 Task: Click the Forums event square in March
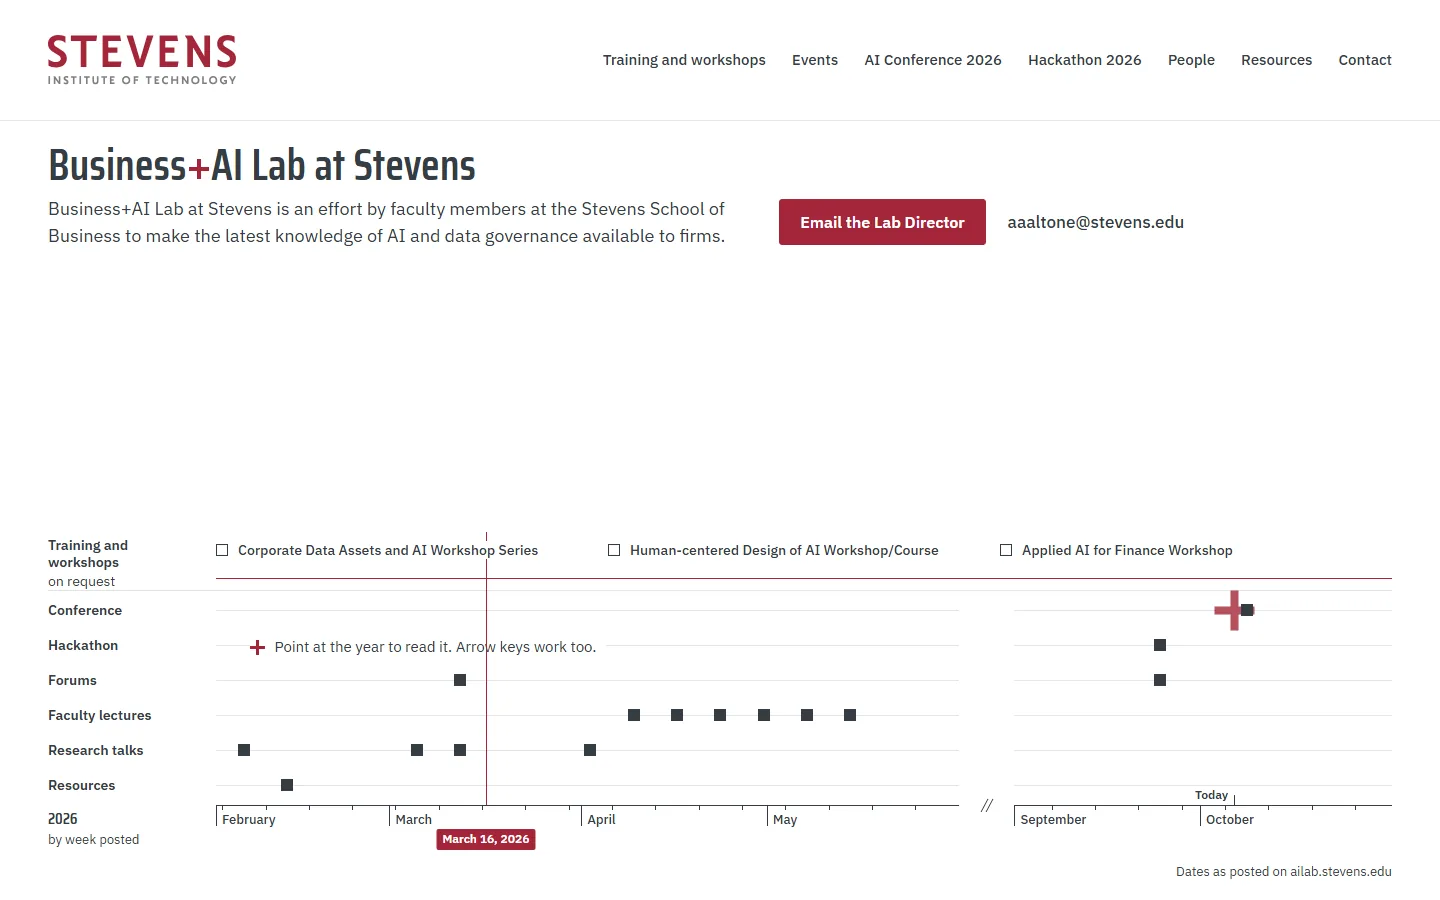pos(460,680)
